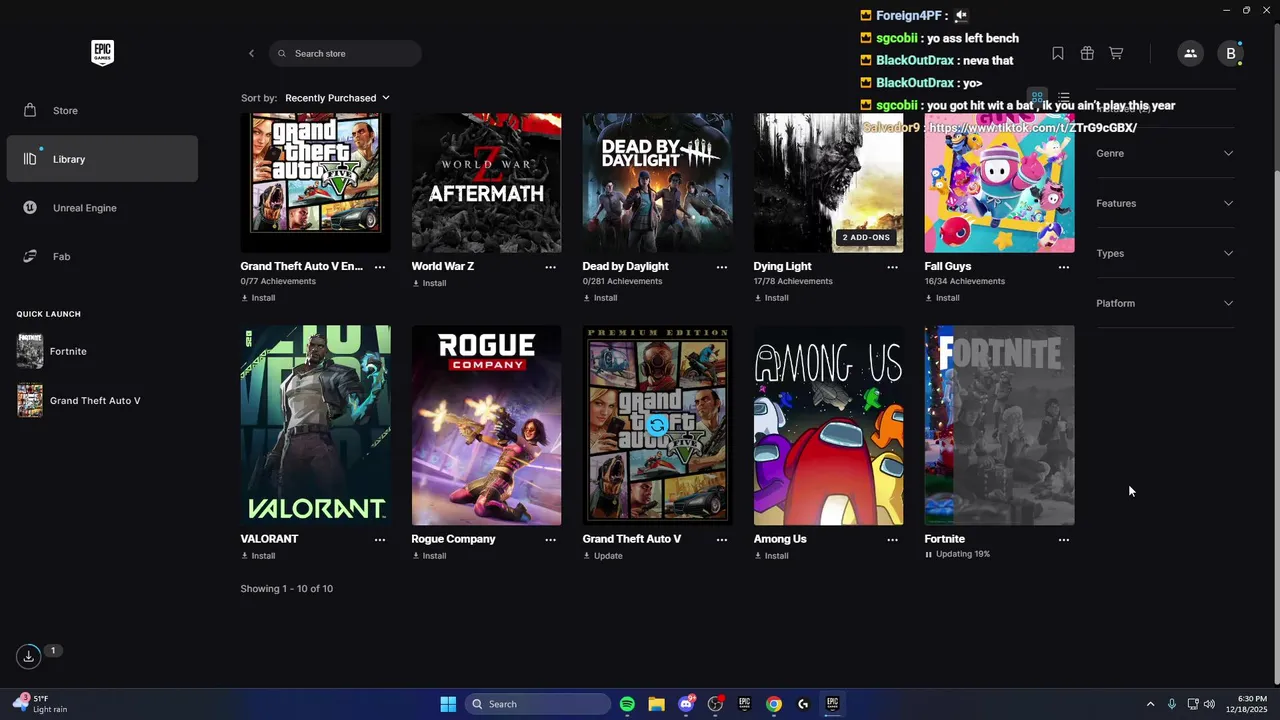
Task: Click the refresh icon on GTA V Premium cover
Action: point(657,425)
